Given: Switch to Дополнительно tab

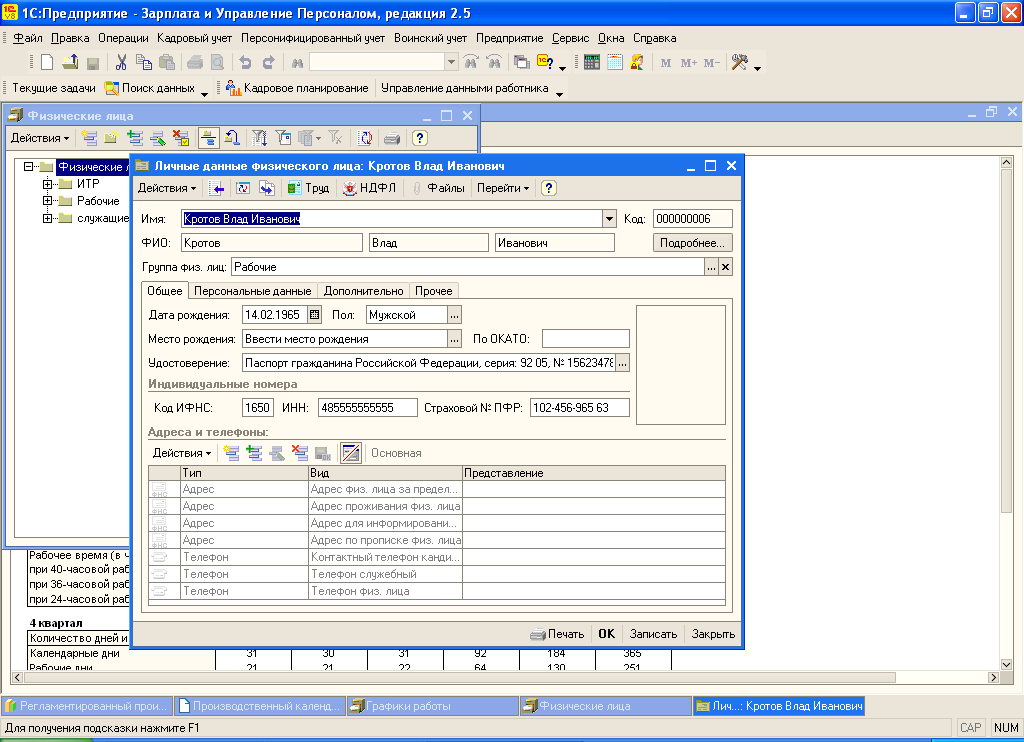Looking at the screenshot, I should click(364, 291).
